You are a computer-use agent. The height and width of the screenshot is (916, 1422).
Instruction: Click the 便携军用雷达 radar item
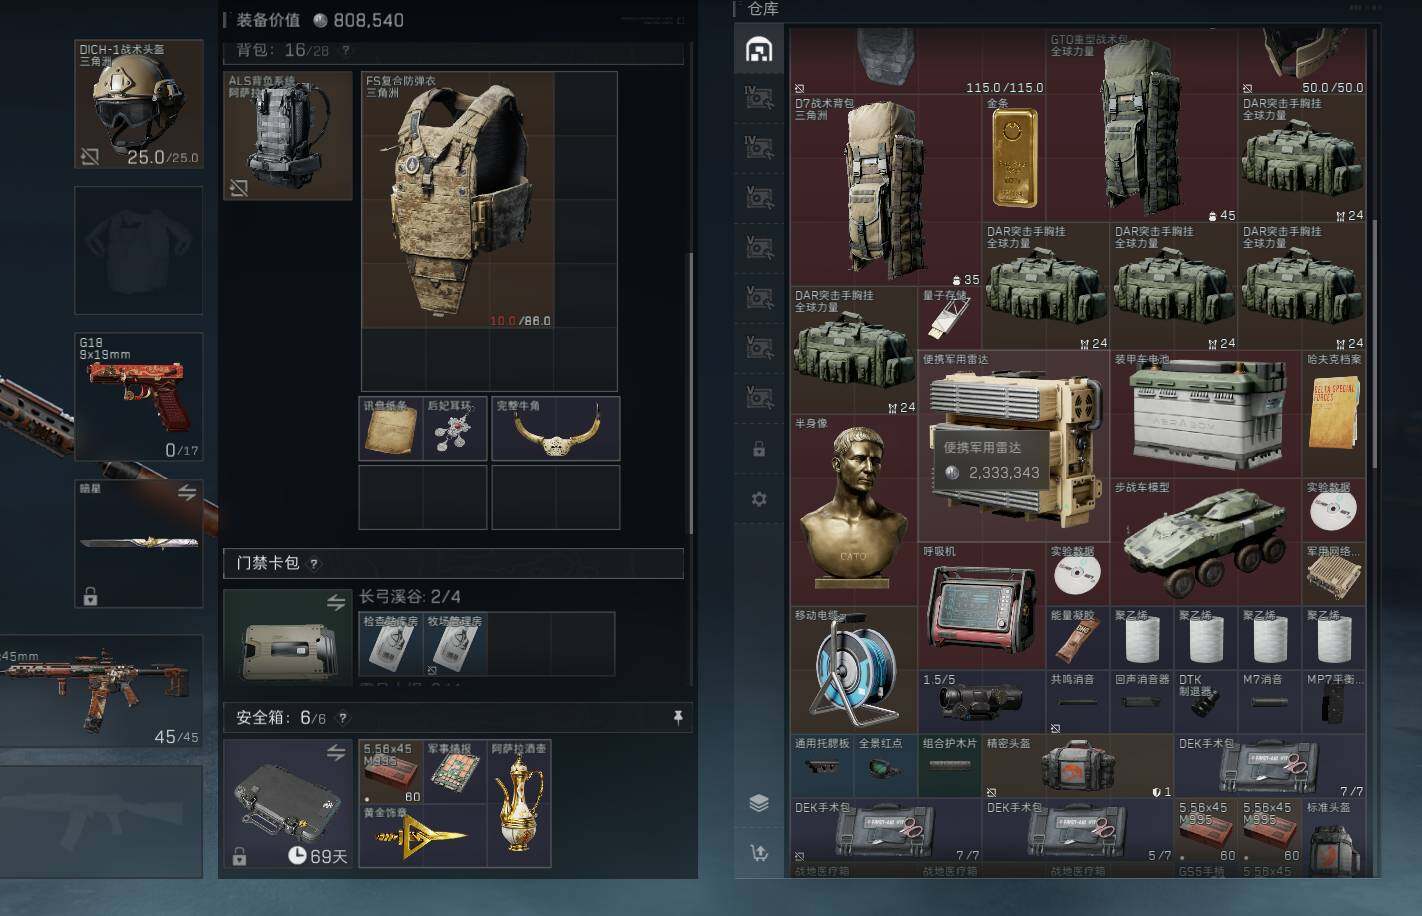pyautogui.click(x=1014, y=447)
